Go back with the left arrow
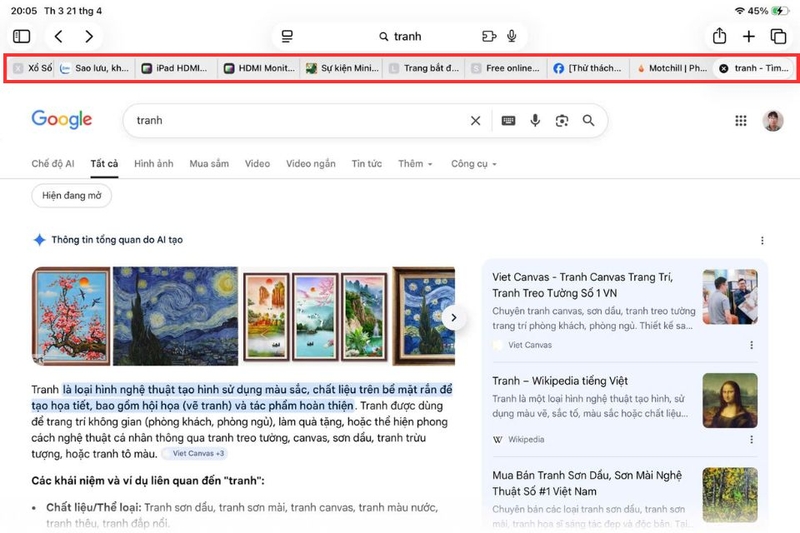Screen dimensions: 800x533 click(58, 36)
